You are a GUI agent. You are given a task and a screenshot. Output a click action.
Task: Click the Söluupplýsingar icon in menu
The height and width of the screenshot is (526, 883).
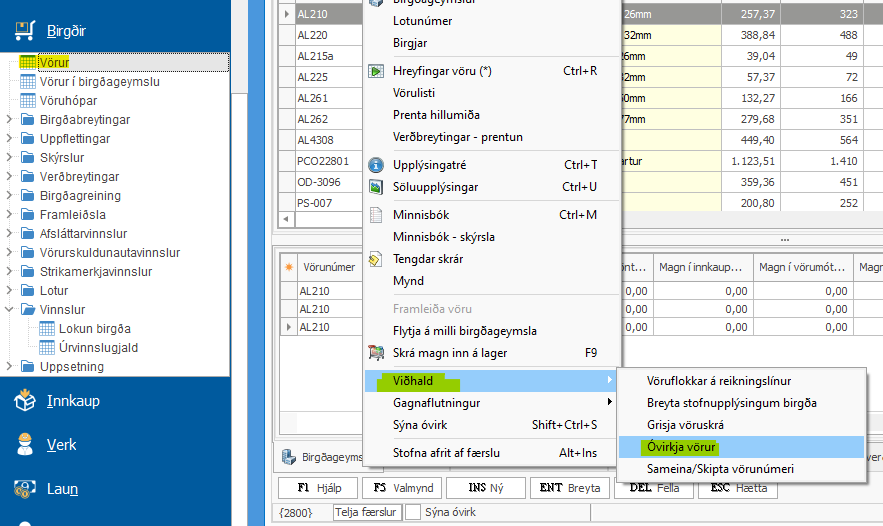376,187
